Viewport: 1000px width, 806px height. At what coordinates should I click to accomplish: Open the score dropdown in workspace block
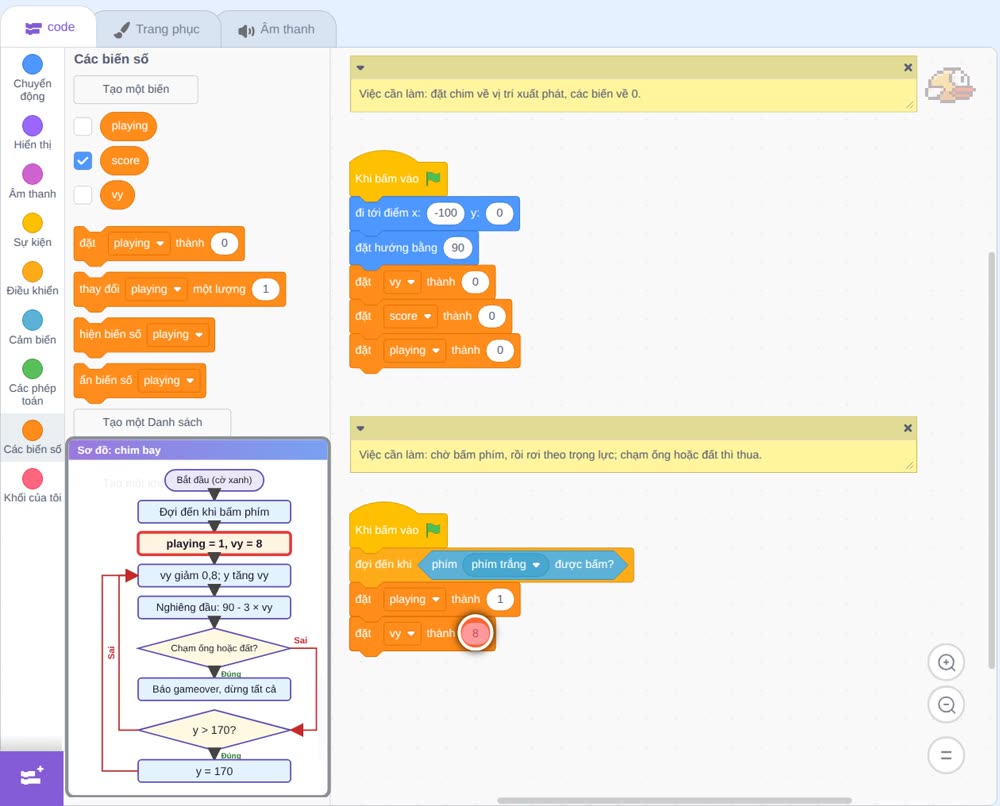[411, 316]
